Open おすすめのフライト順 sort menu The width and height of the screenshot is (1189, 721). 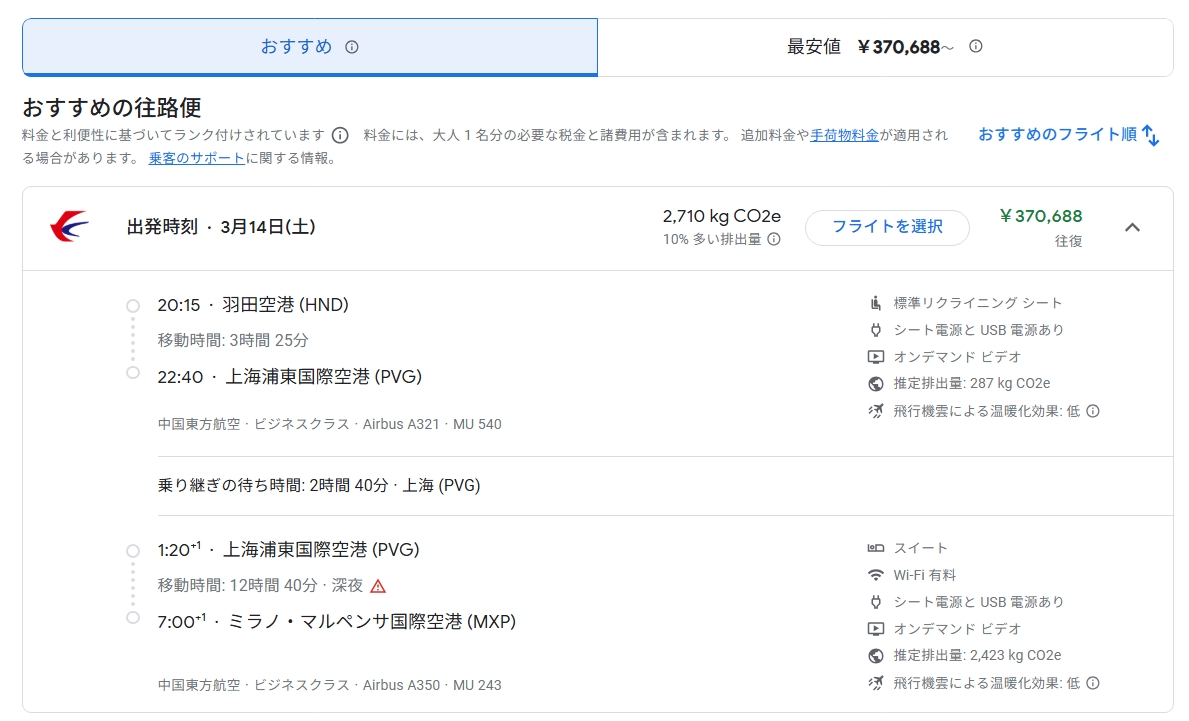[1068, 135]
